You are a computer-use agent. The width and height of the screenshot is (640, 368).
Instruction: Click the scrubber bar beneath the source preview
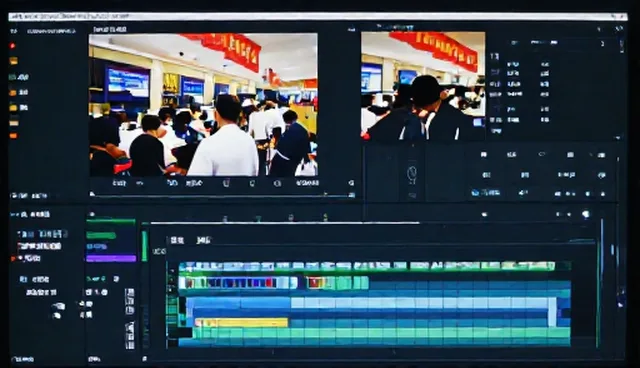[222, 195]
